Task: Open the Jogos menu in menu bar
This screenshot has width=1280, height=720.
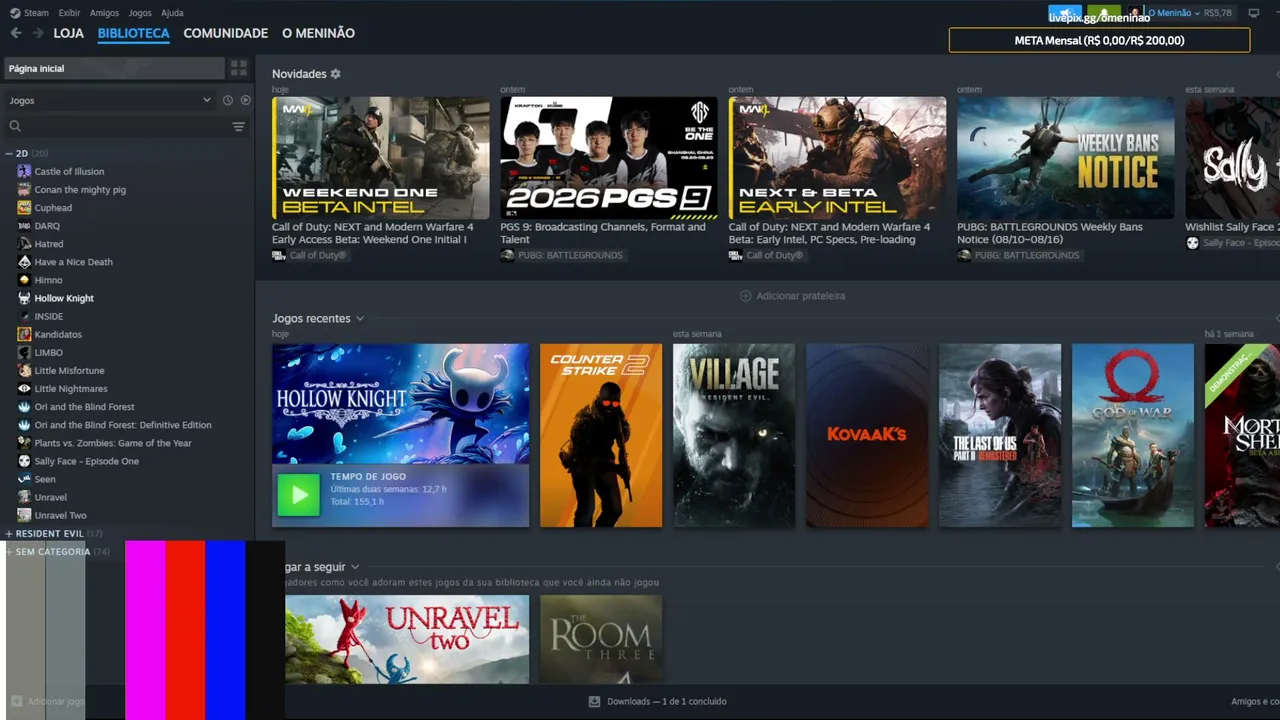Action: (140, 13)
